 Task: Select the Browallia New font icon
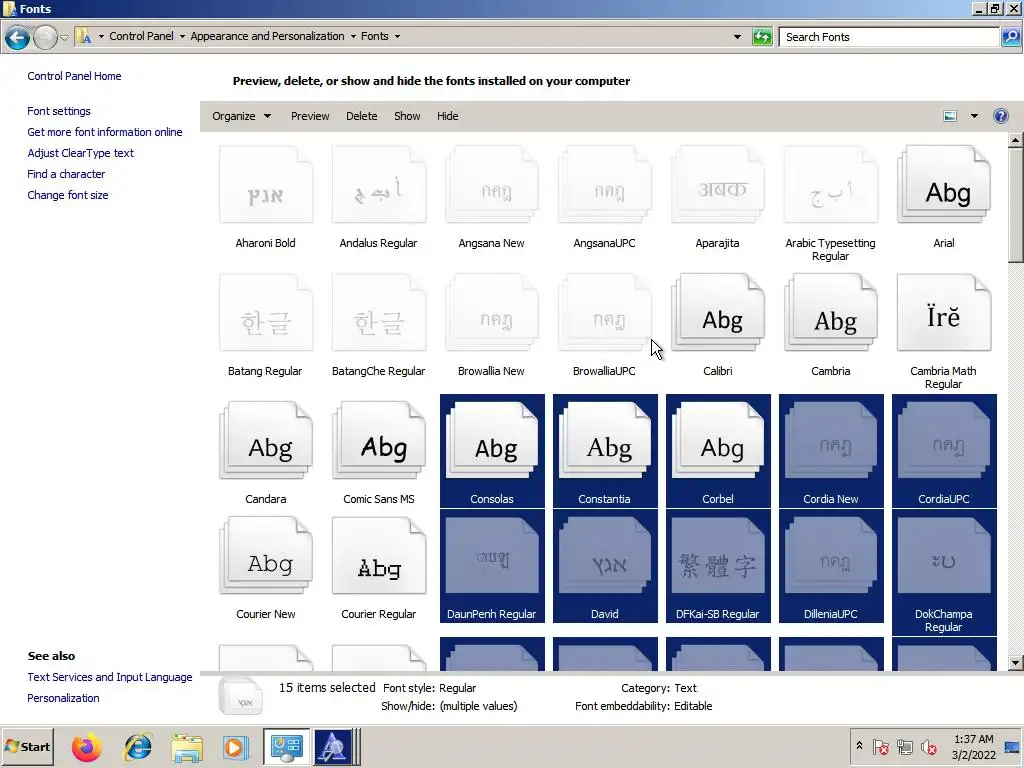point(492,313)
